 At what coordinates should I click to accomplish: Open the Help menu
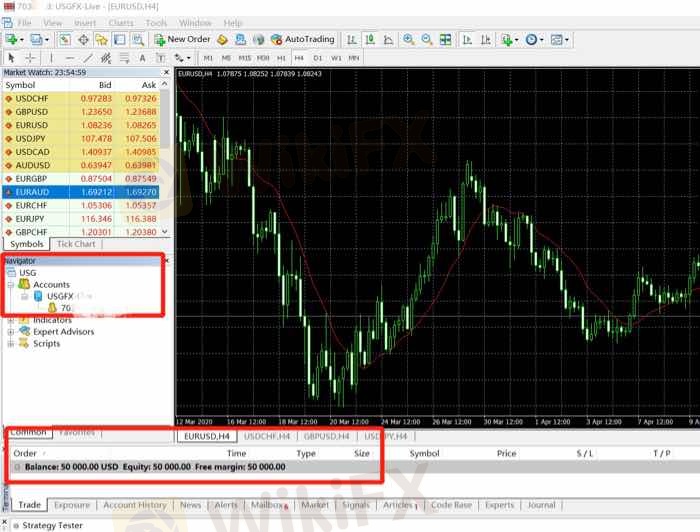pos(233,23)
